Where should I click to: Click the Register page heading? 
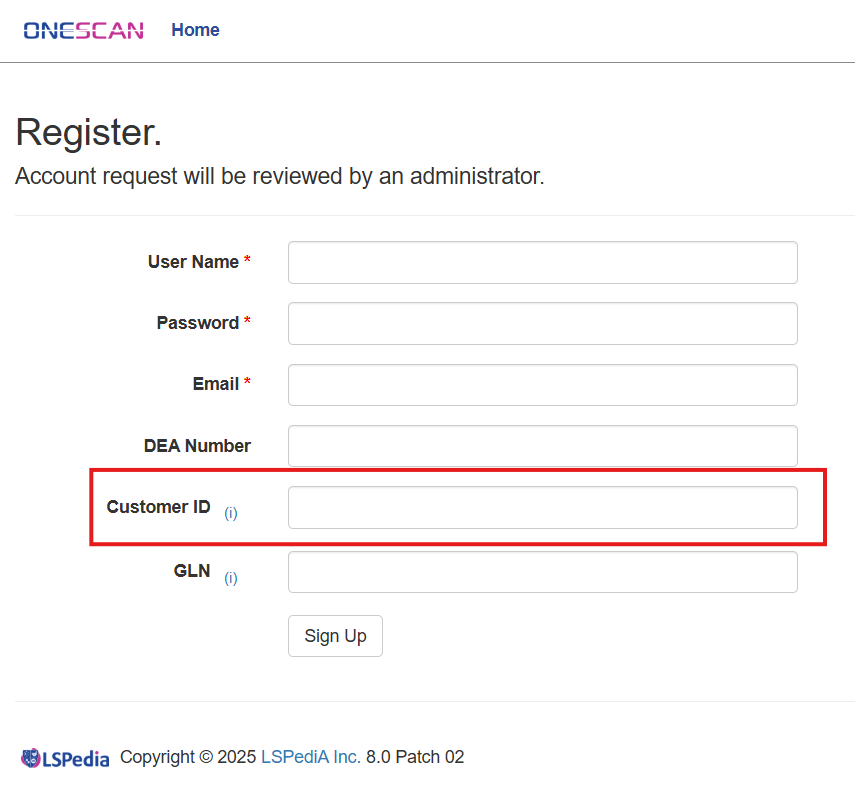tap(88, 132)
